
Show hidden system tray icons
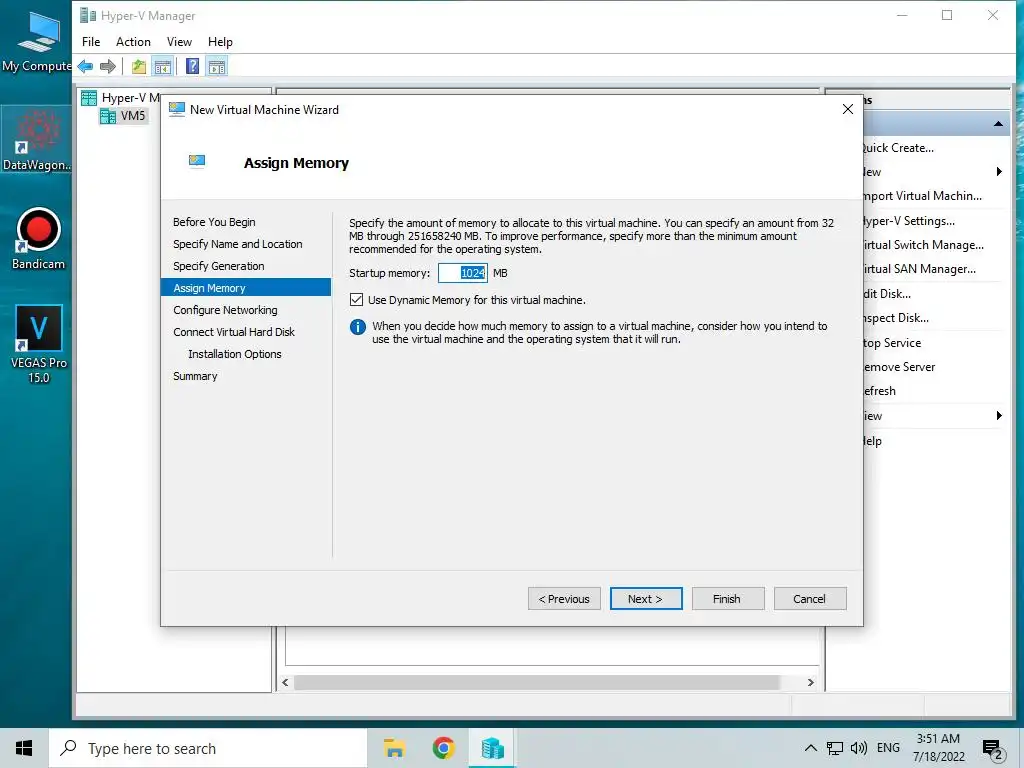coord(810,748)
